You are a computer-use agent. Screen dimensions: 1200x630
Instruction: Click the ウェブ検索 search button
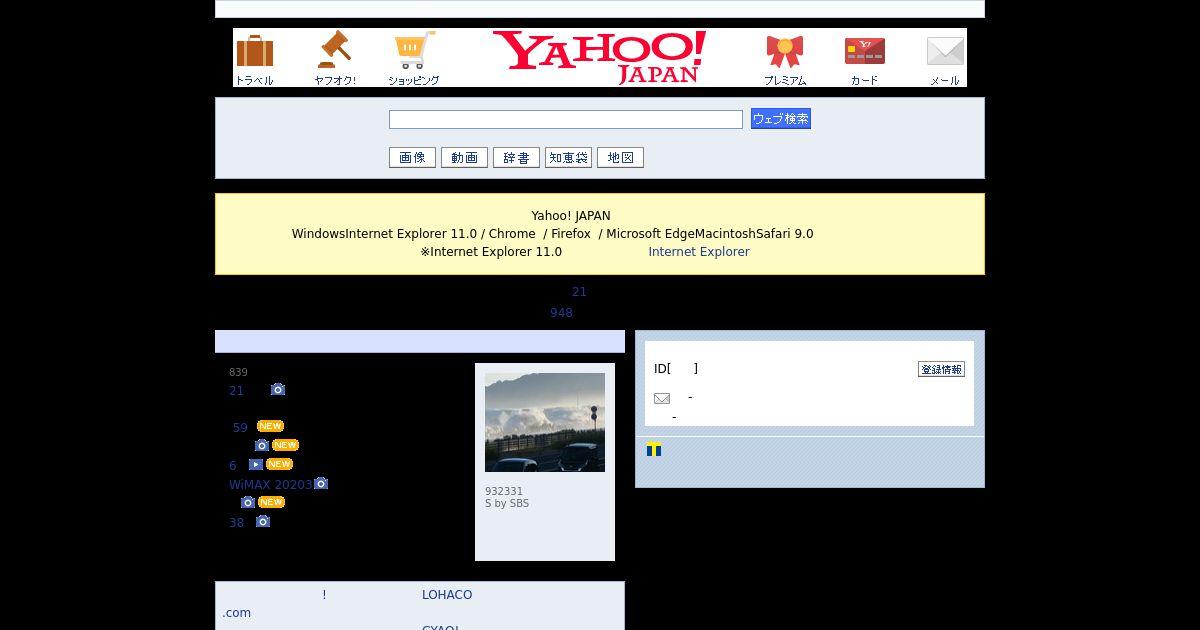tap(781, 119)
